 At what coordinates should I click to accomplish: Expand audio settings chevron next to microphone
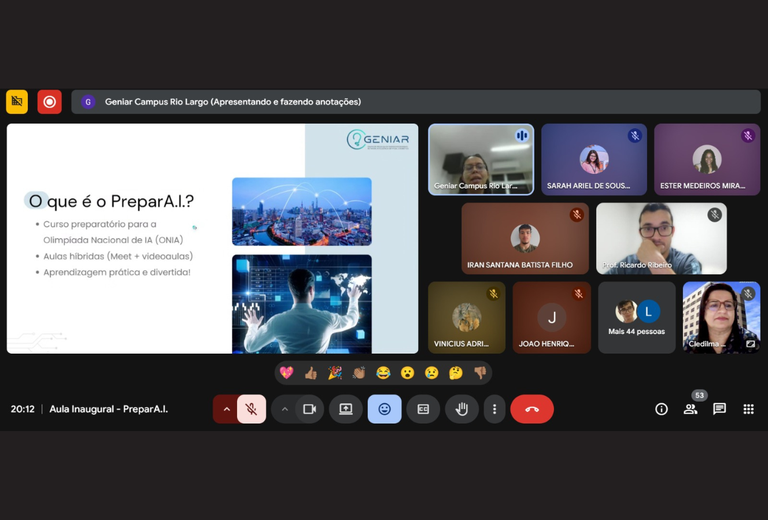tap(226, 409)
